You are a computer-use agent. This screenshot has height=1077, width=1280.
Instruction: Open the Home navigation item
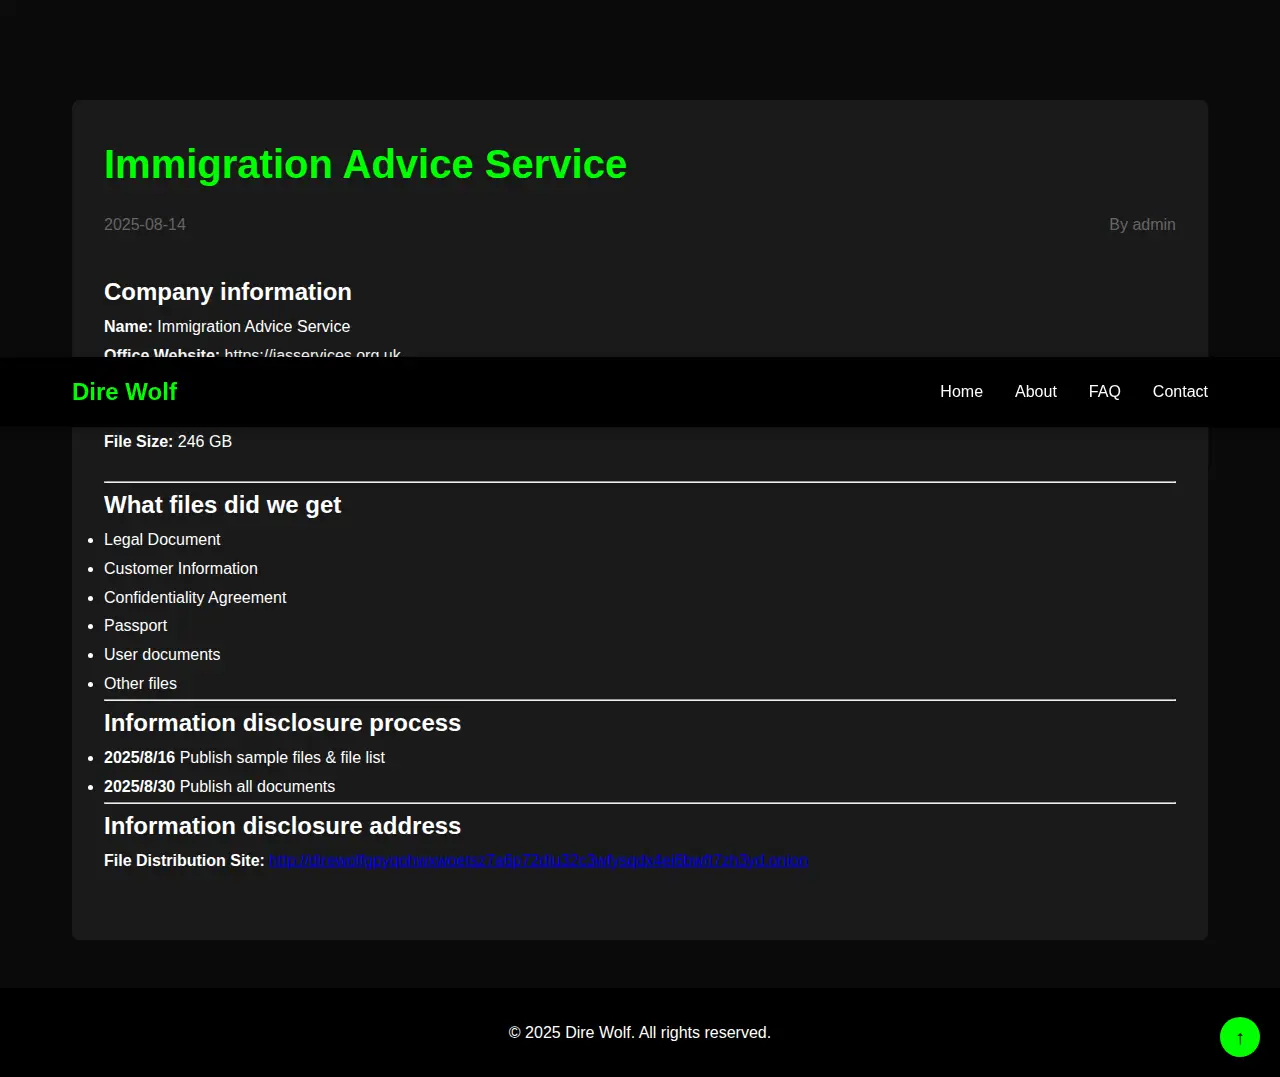pos(961,392)
